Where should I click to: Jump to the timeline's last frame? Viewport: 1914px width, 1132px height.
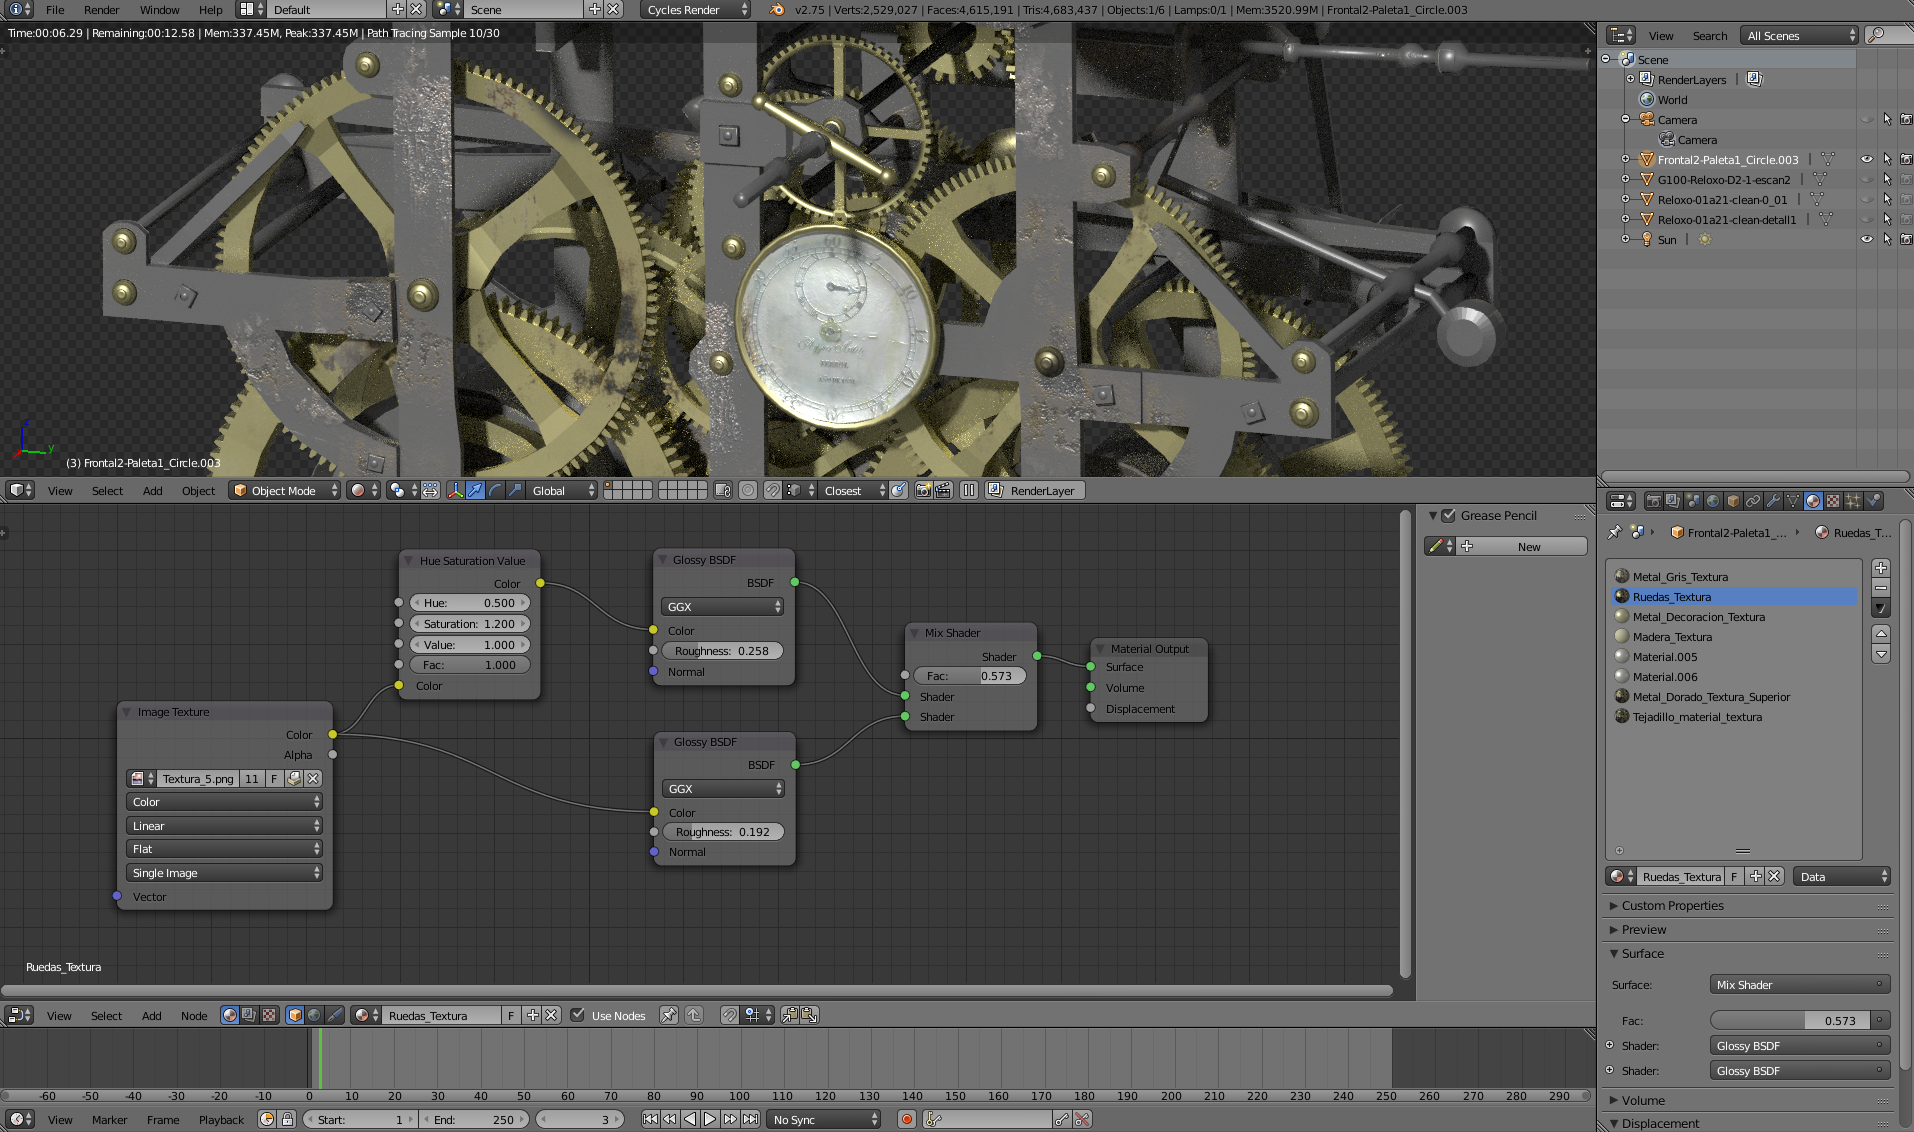click(x=751, y=1119)
